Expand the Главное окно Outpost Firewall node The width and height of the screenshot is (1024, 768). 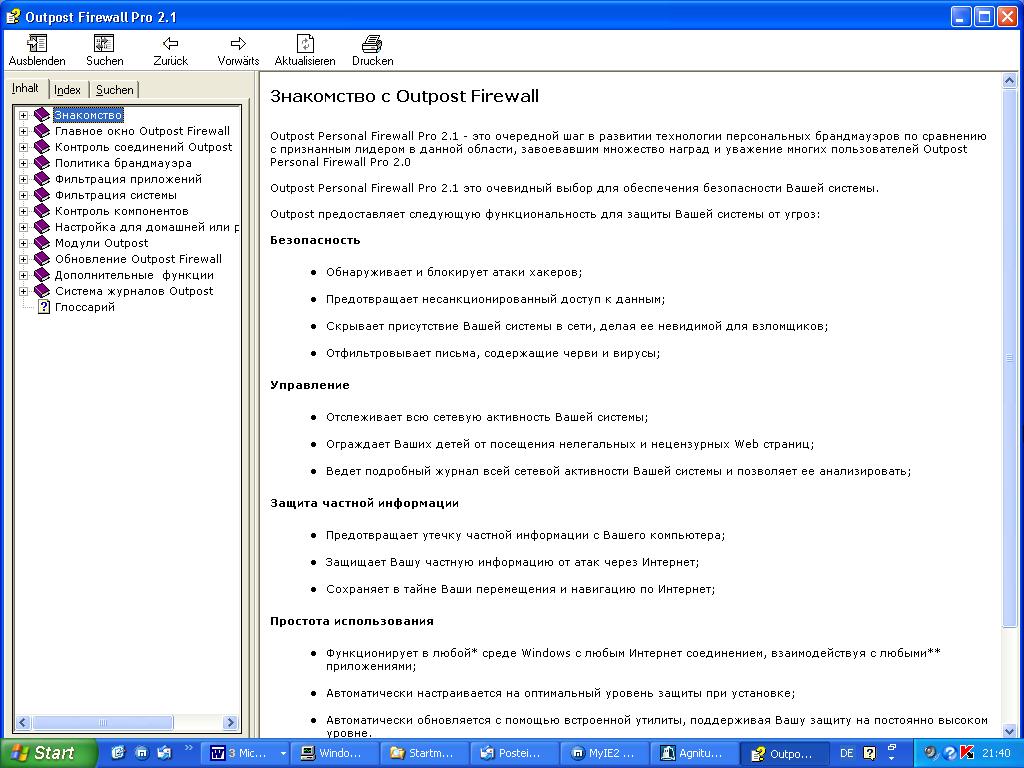[x=24, y=131]
